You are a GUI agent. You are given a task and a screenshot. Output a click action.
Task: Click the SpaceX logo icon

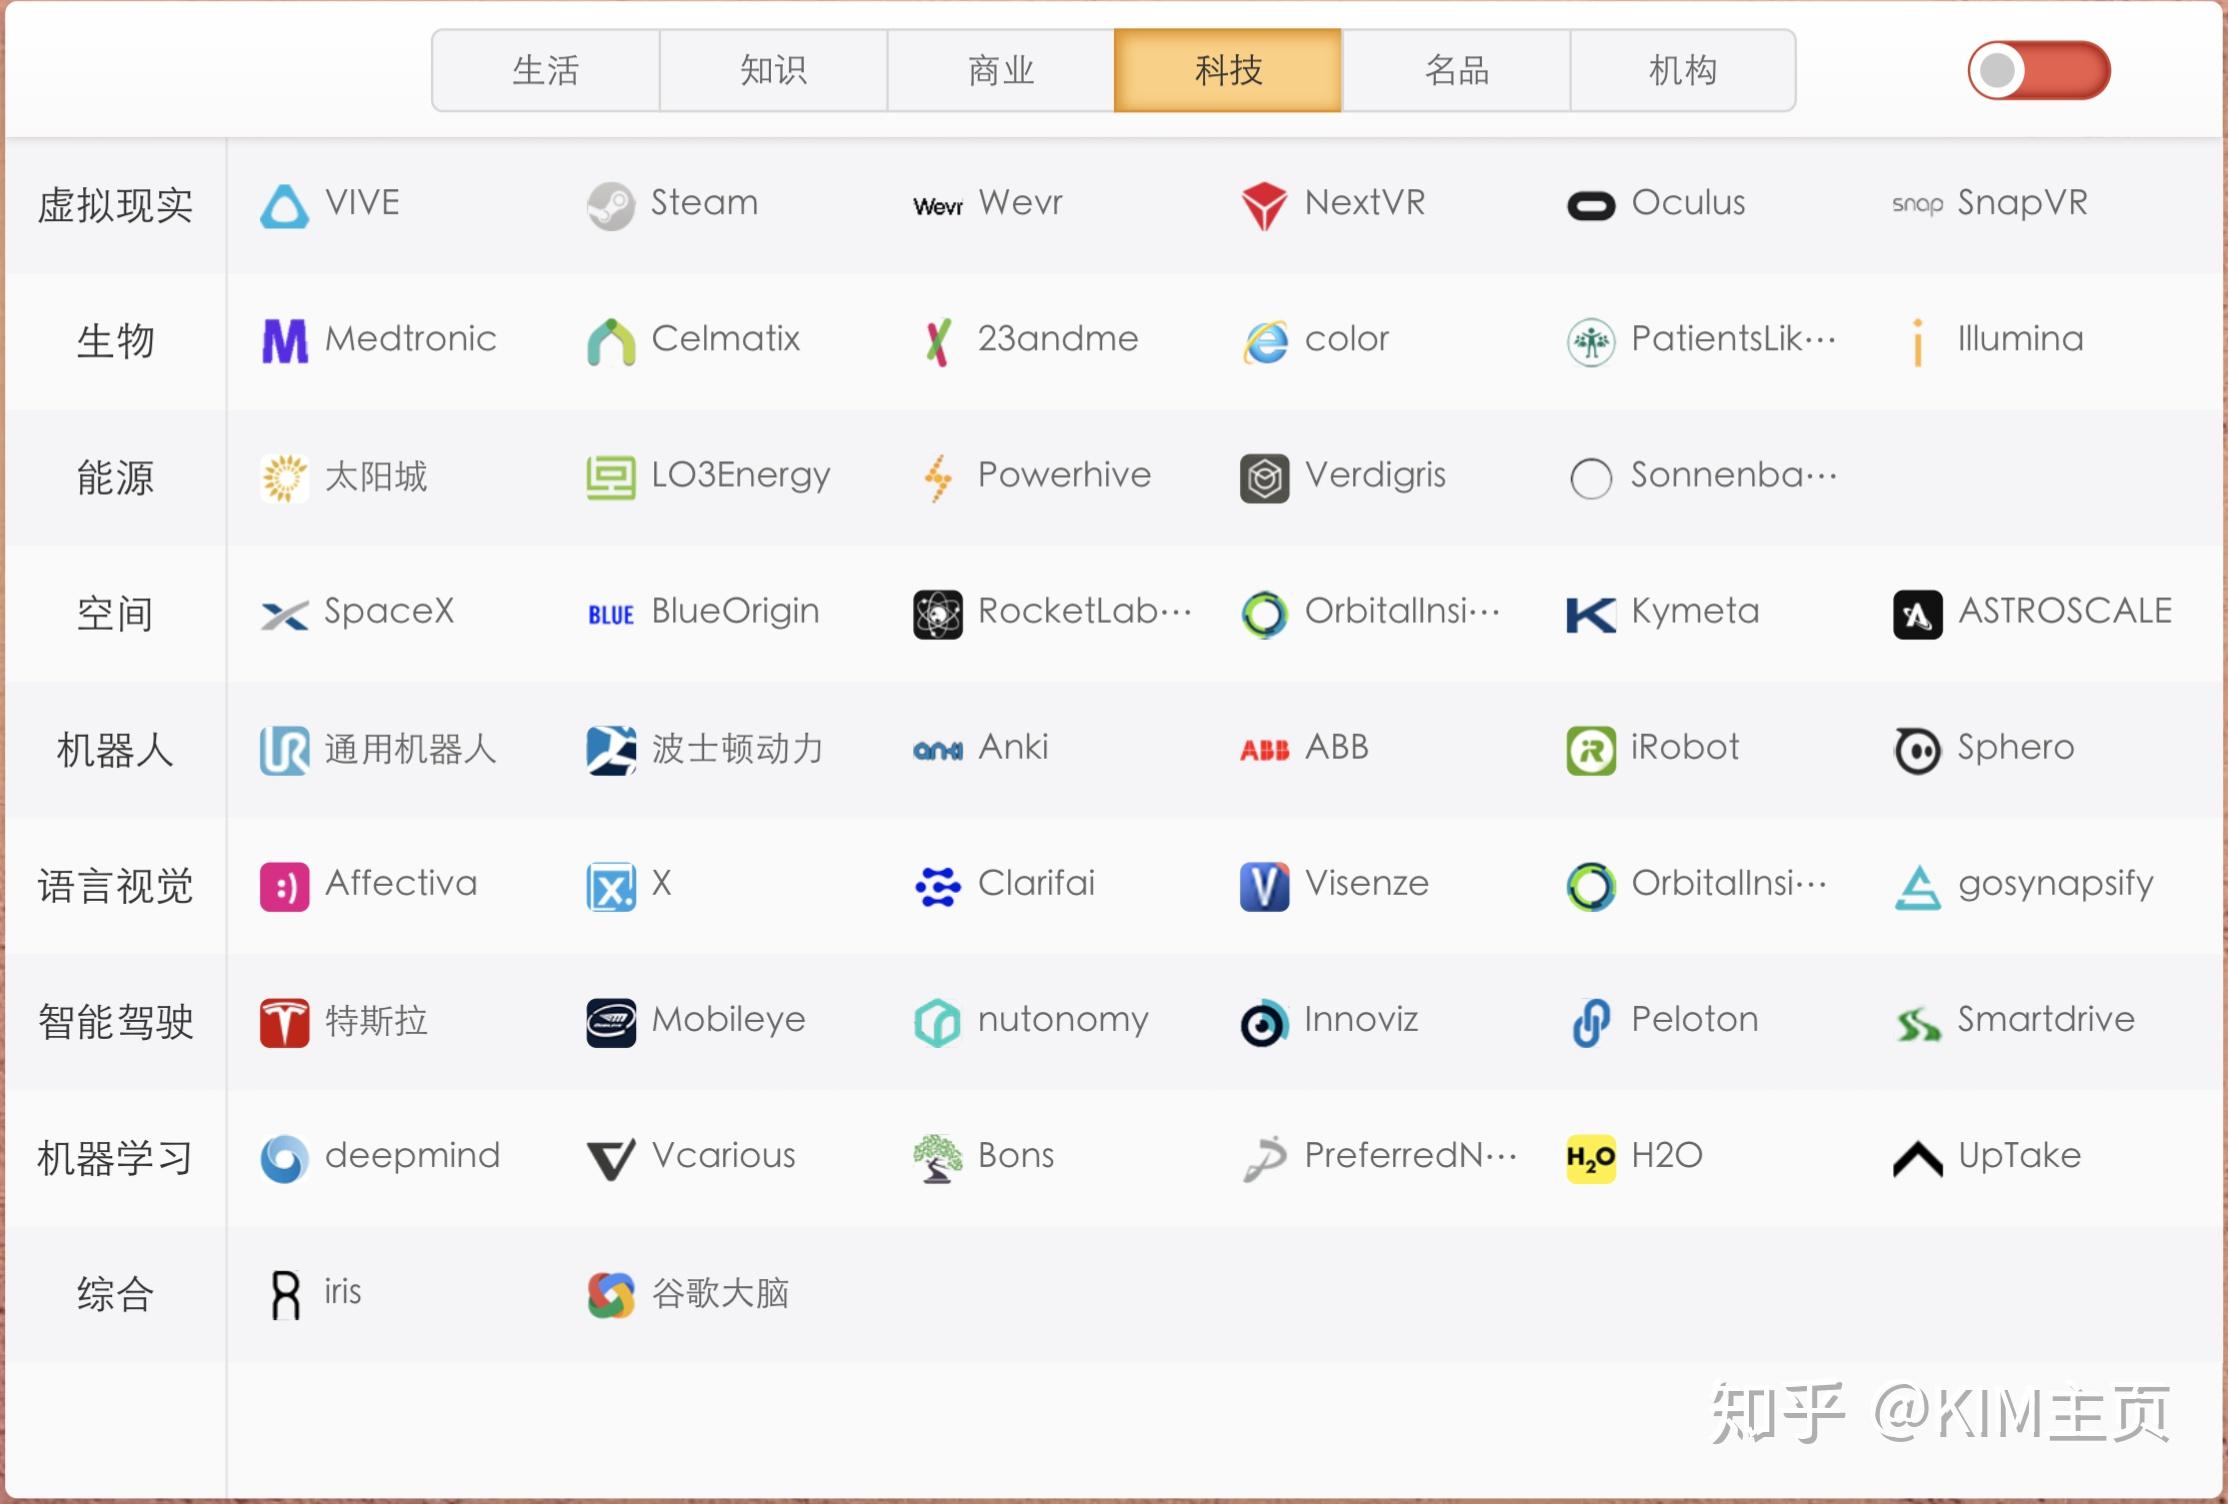pos(284,614)
